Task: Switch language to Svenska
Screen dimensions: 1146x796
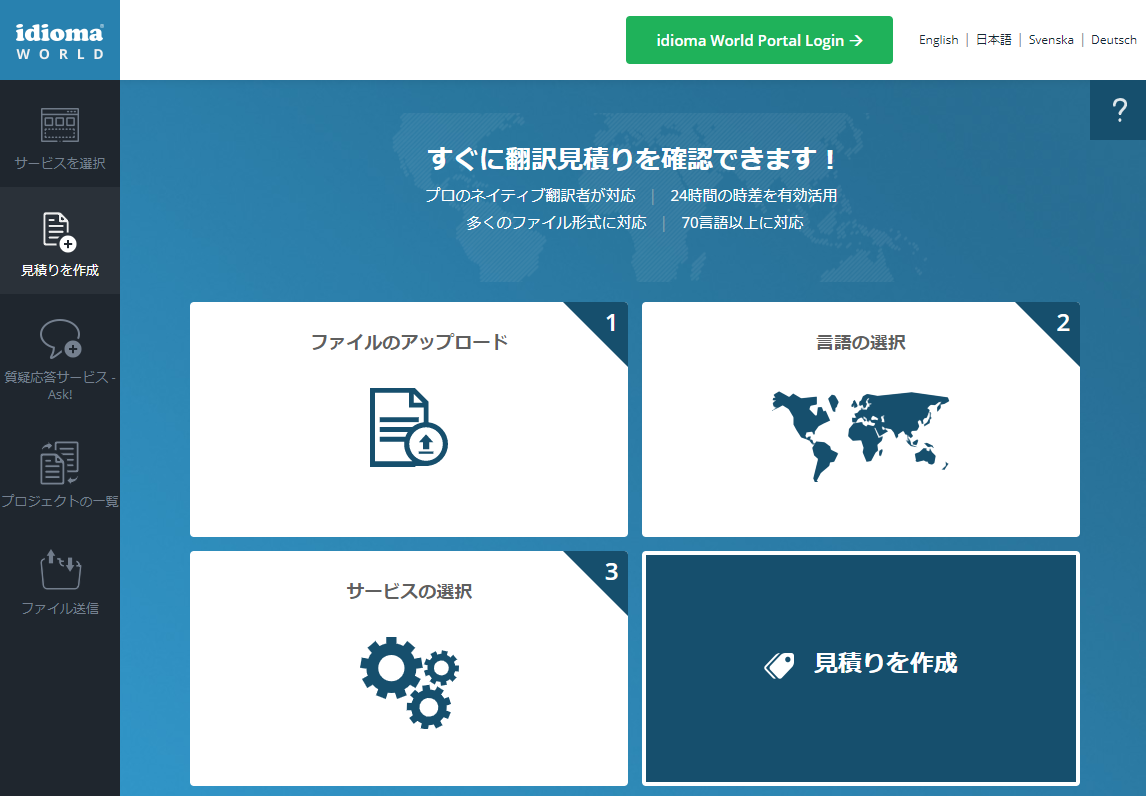Action: (x=1051, y=40)
